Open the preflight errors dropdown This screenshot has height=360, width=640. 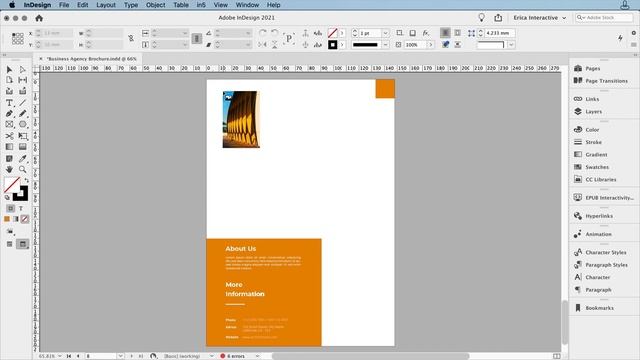(x=258, y=356)
